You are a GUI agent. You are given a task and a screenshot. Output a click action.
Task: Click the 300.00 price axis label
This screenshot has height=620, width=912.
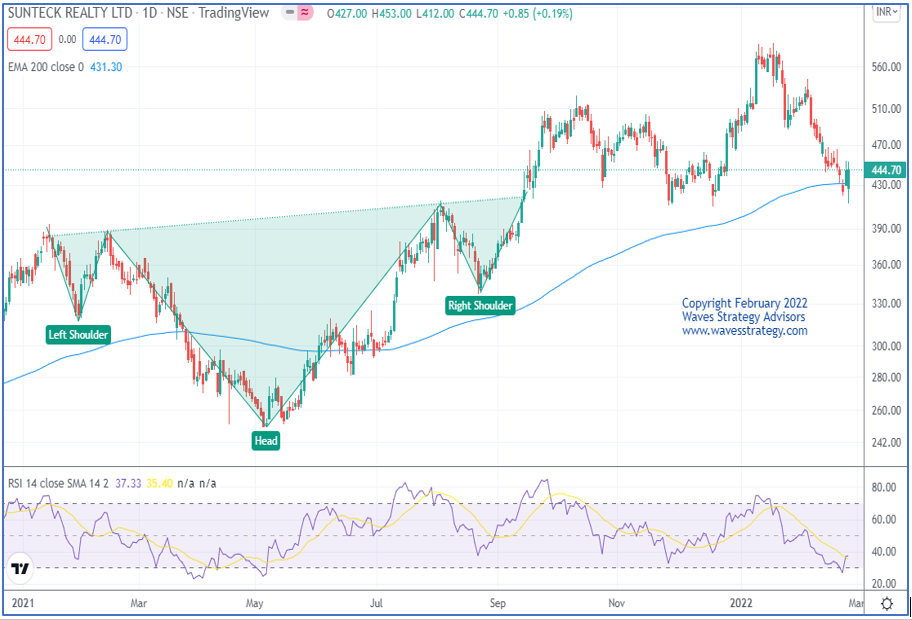886,346
